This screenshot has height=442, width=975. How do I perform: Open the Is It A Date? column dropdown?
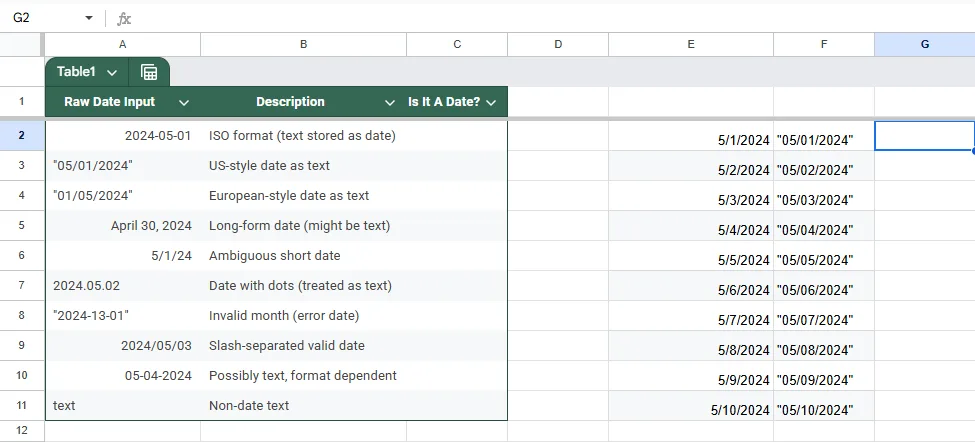point(491,103)
